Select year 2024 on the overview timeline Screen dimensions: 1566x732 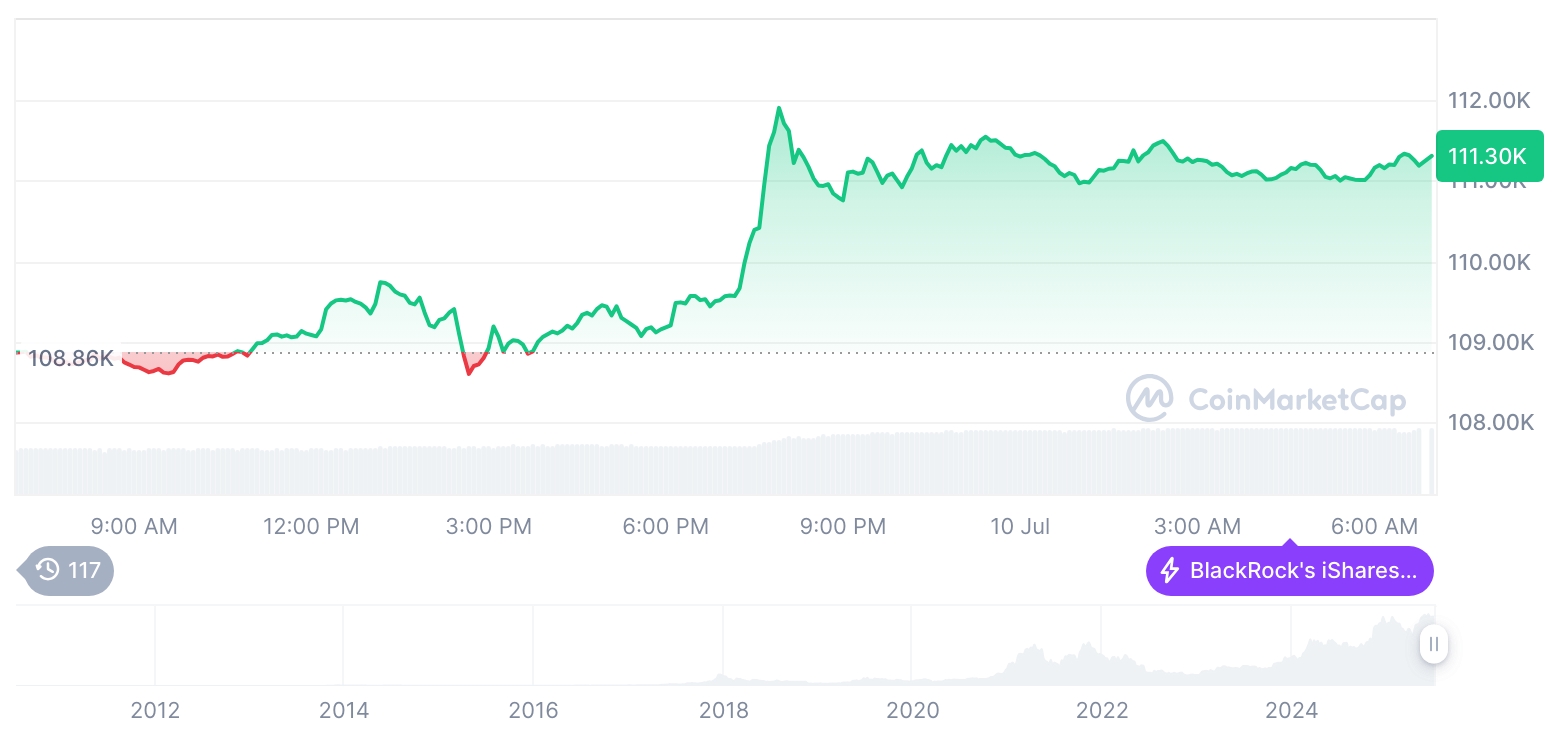click(x=1291, y=710)
